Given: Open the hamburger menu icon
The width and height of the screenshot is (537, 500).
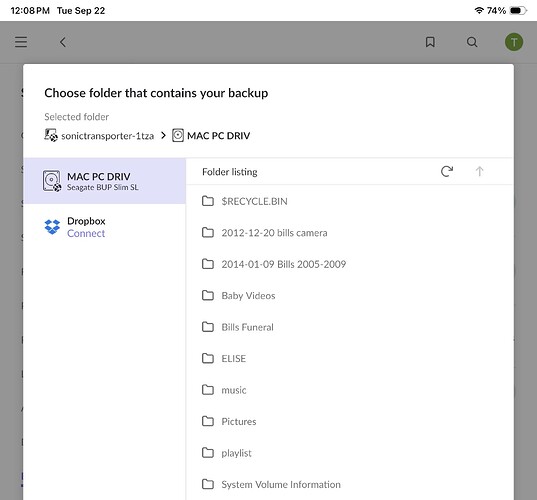Looking at the screenshot, I should [x=21, y=42].
